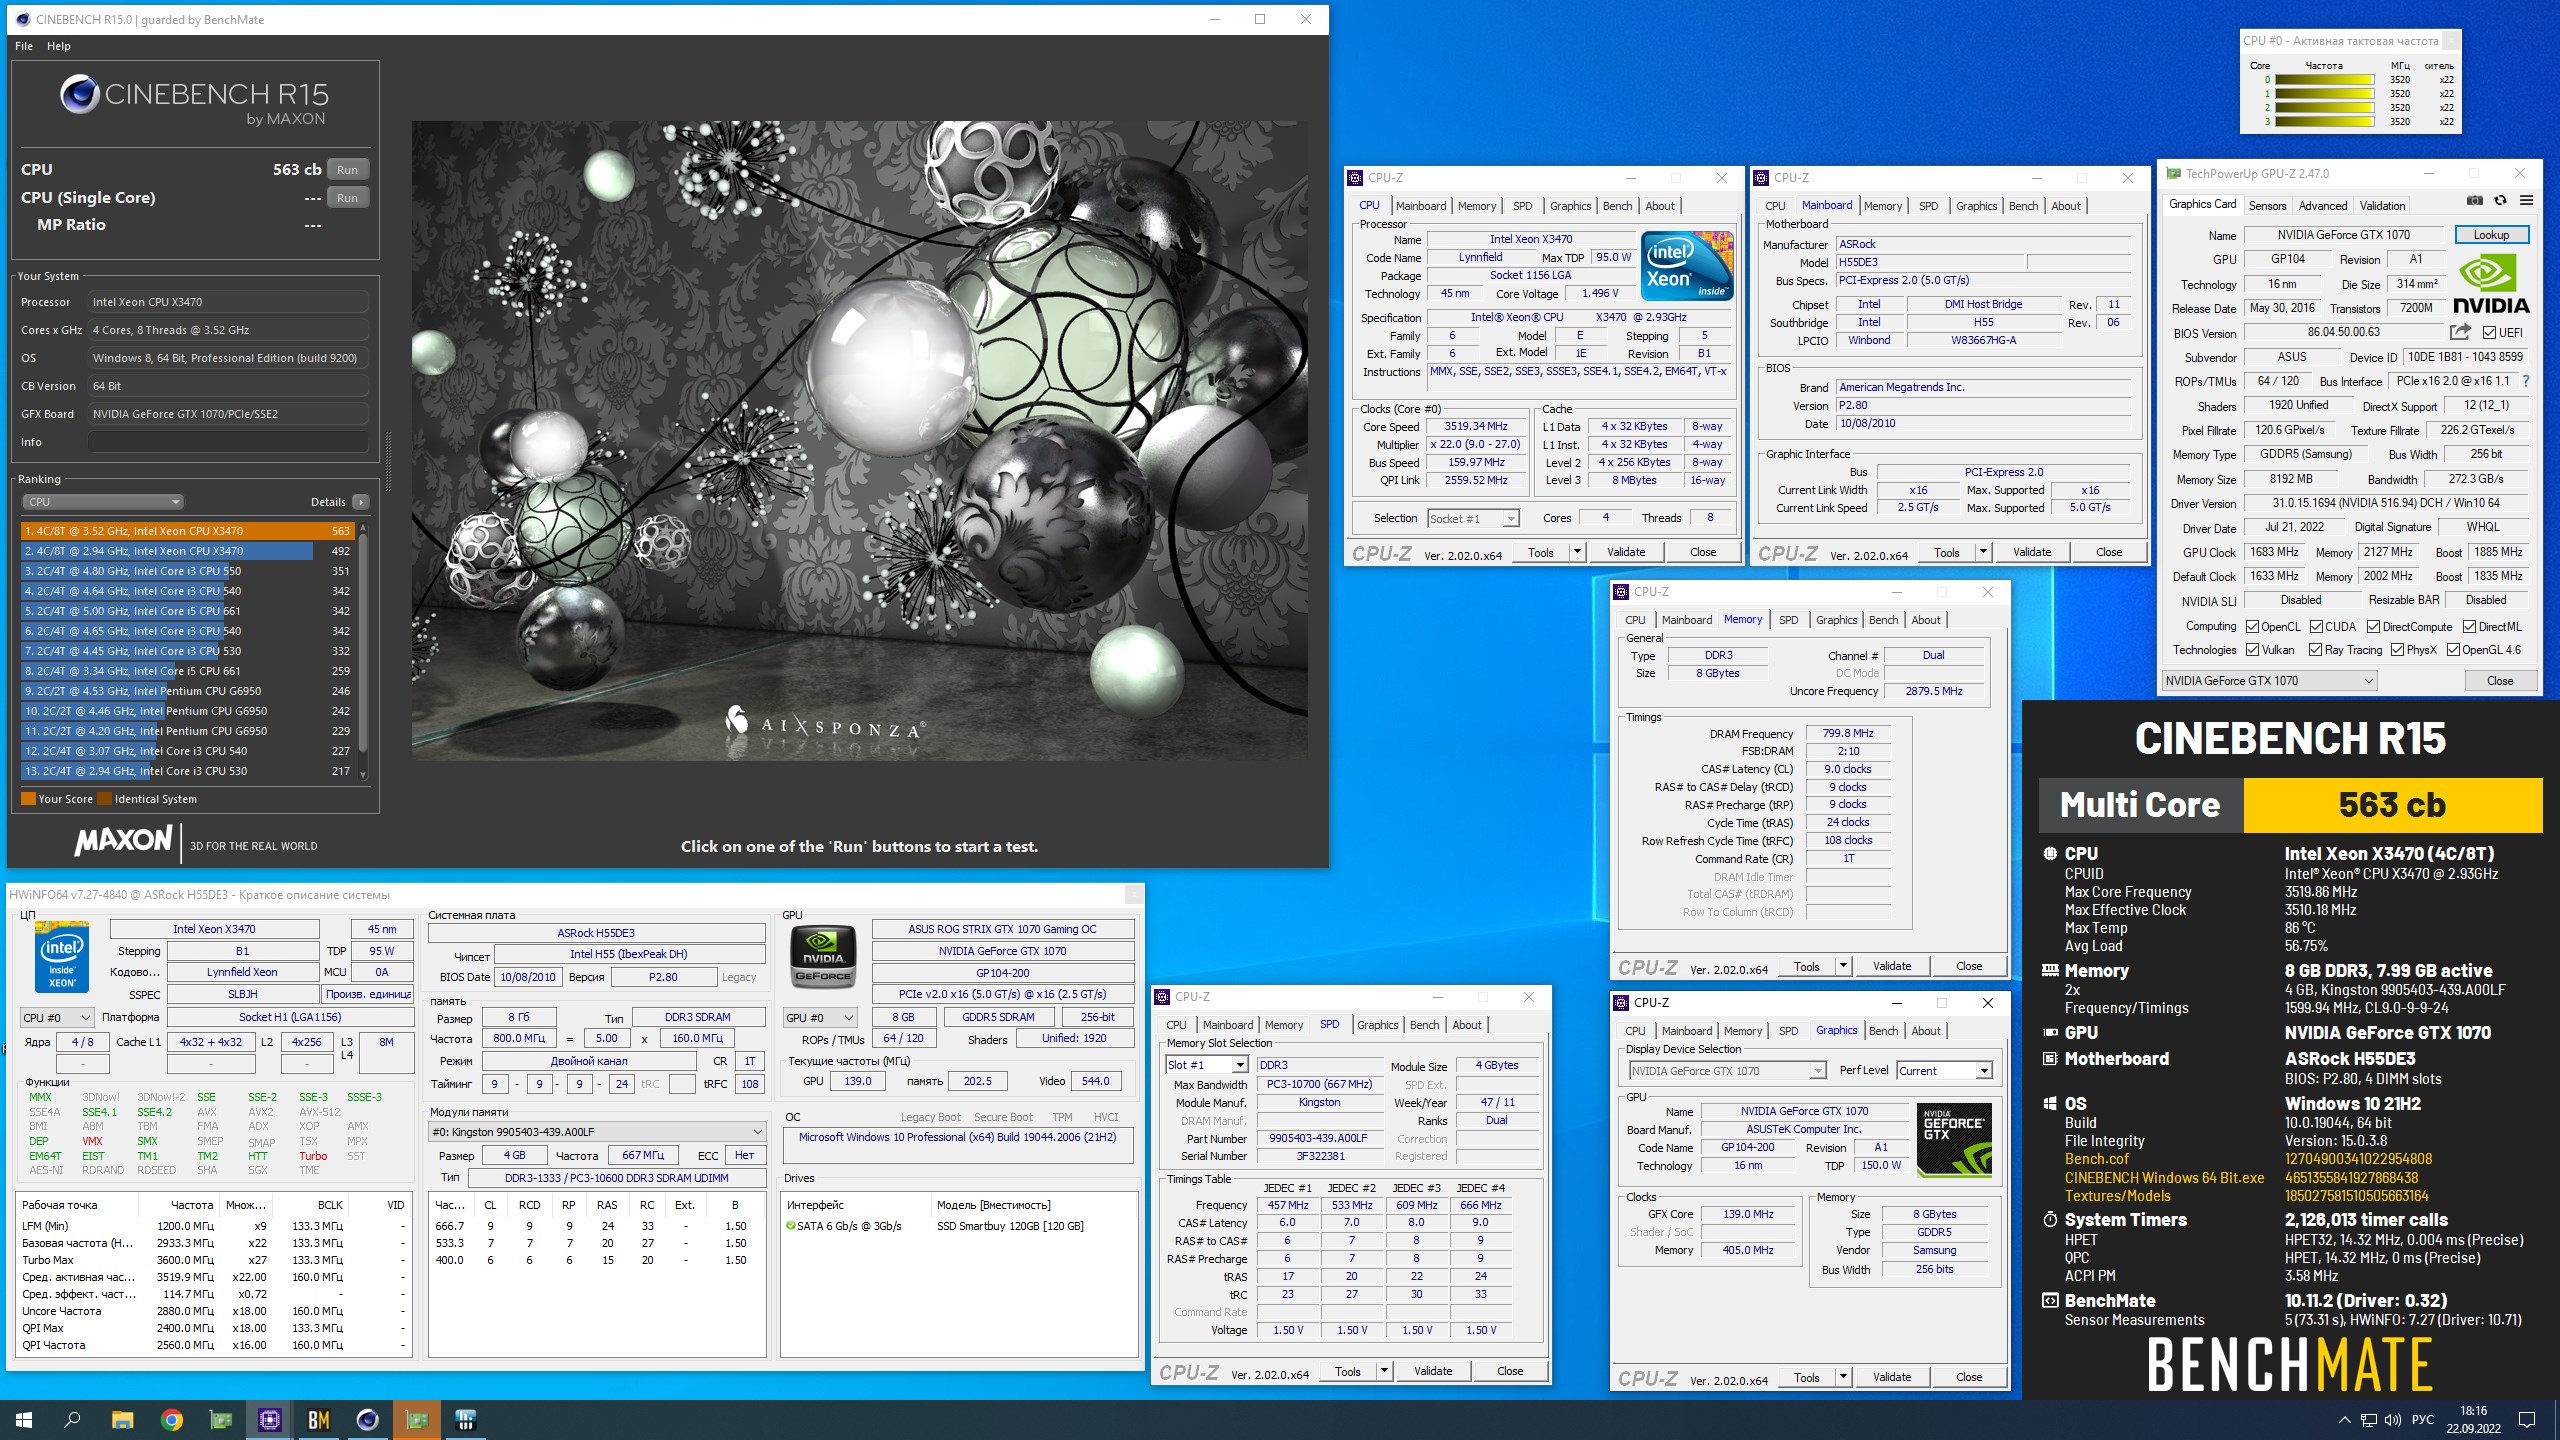
Task: Expand the Kingston memory module dropdown in HWiNFO
Action: [x=597, y=1132]
